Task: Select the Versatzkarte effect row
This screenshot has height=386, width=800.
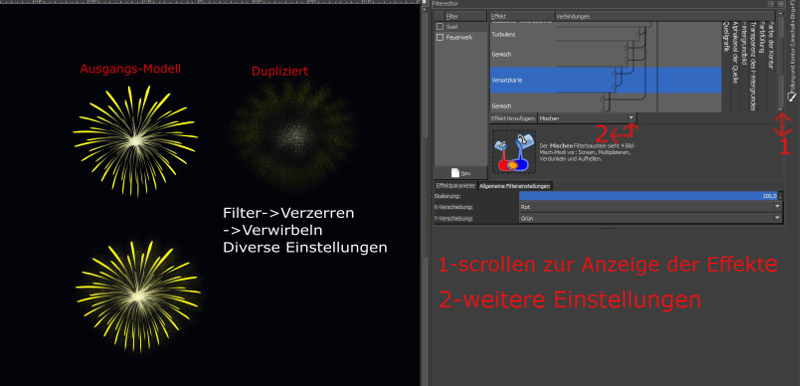Action: point(606,80)
